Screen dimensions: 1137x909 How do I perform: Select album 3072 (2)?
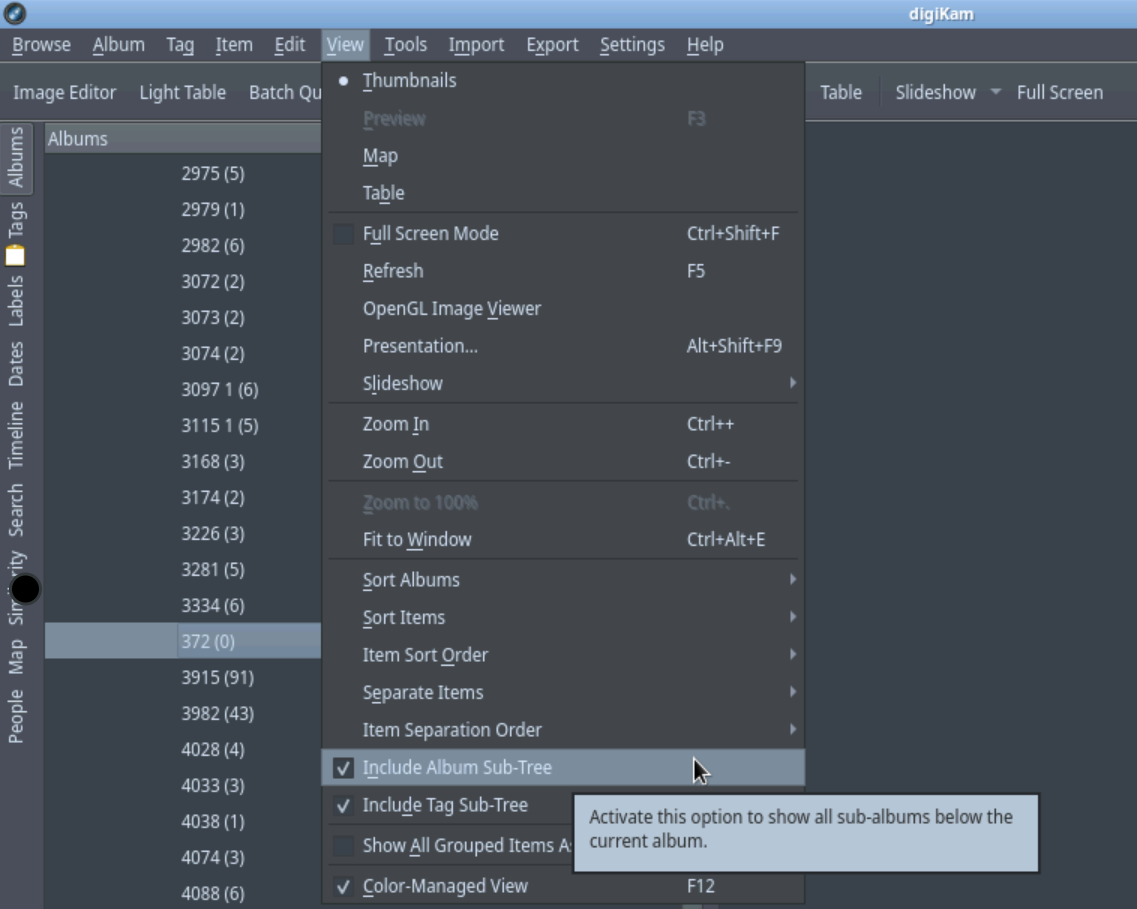[x=212, y=282]
